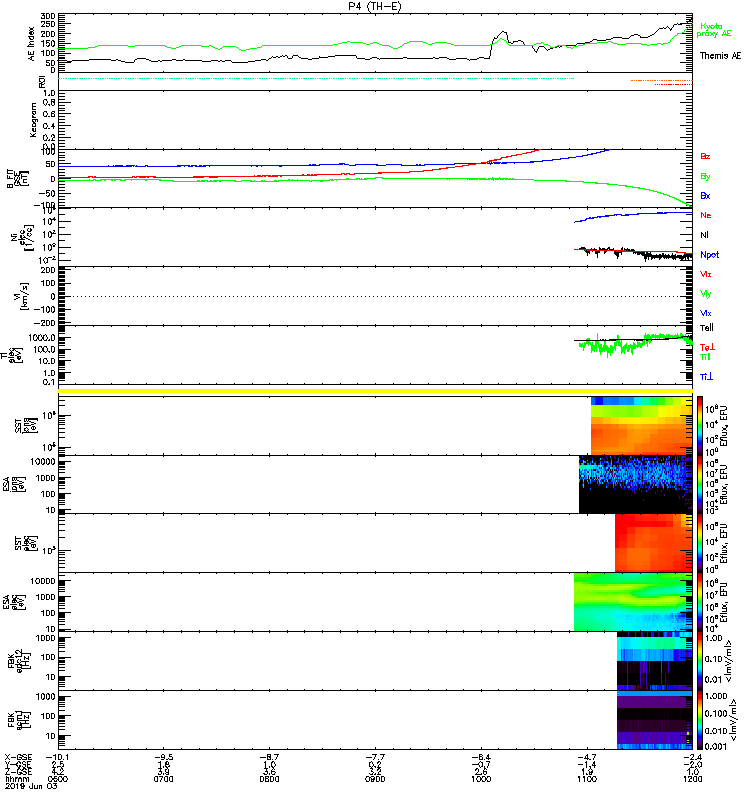Screen dimensions: 750x800
Task: Click the 0900 time tick label
Action: tap(375, 779)
